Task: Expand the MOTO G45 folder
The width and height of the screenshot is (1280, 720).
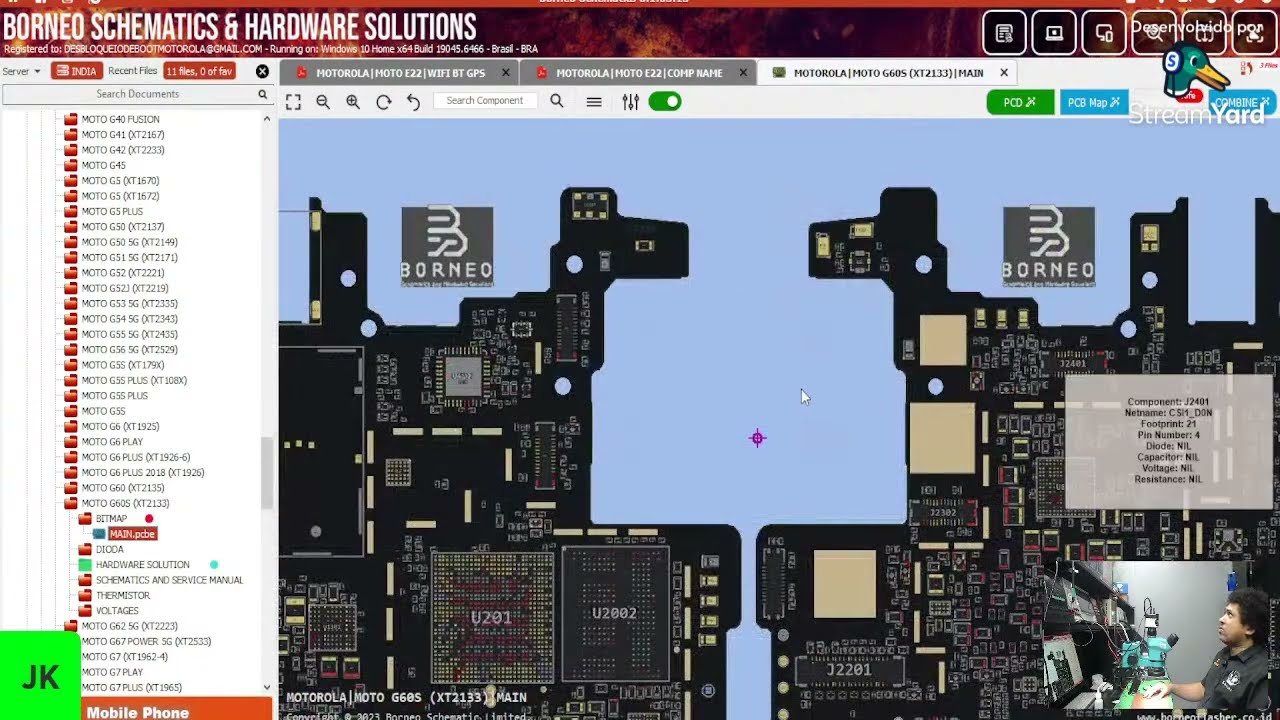Action: [x=103, y=165]
